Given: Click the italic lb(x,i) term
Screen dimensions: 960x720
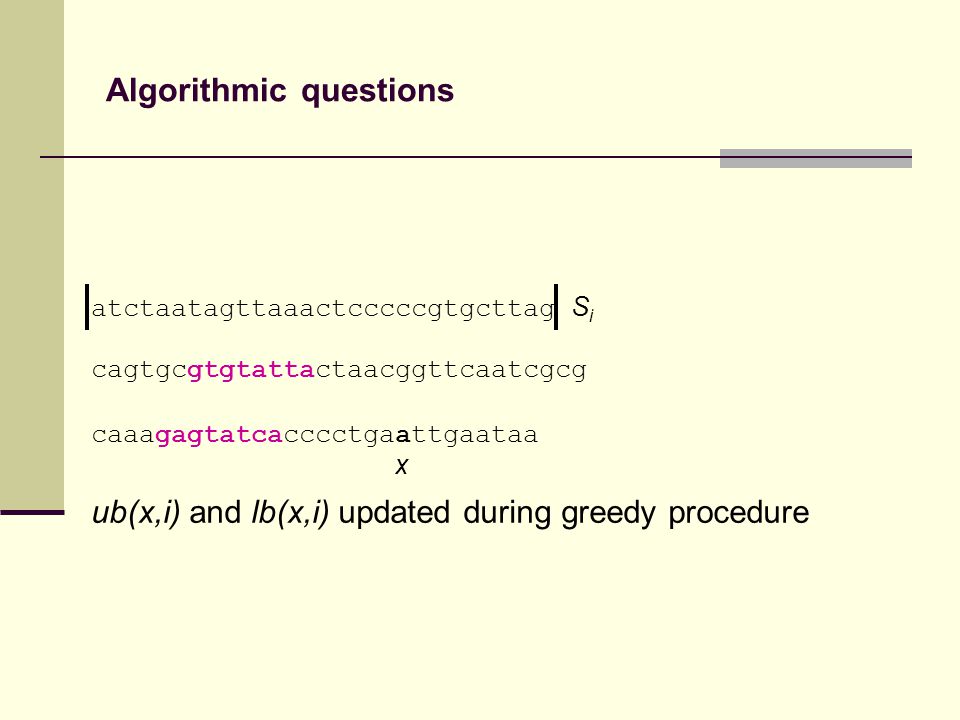Looking at the screenshot, I should [290, 512].
